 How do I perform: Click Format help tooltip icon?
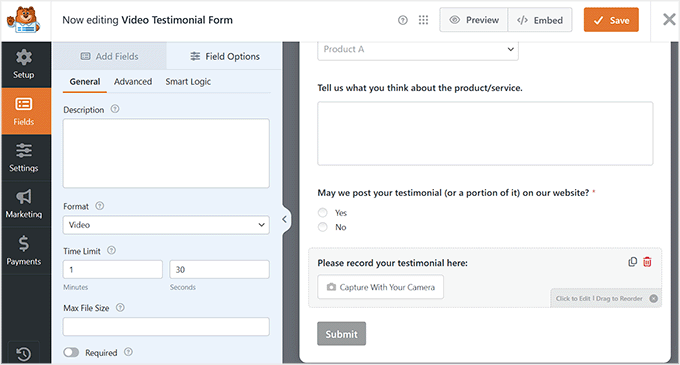click(x=100, y=206)
